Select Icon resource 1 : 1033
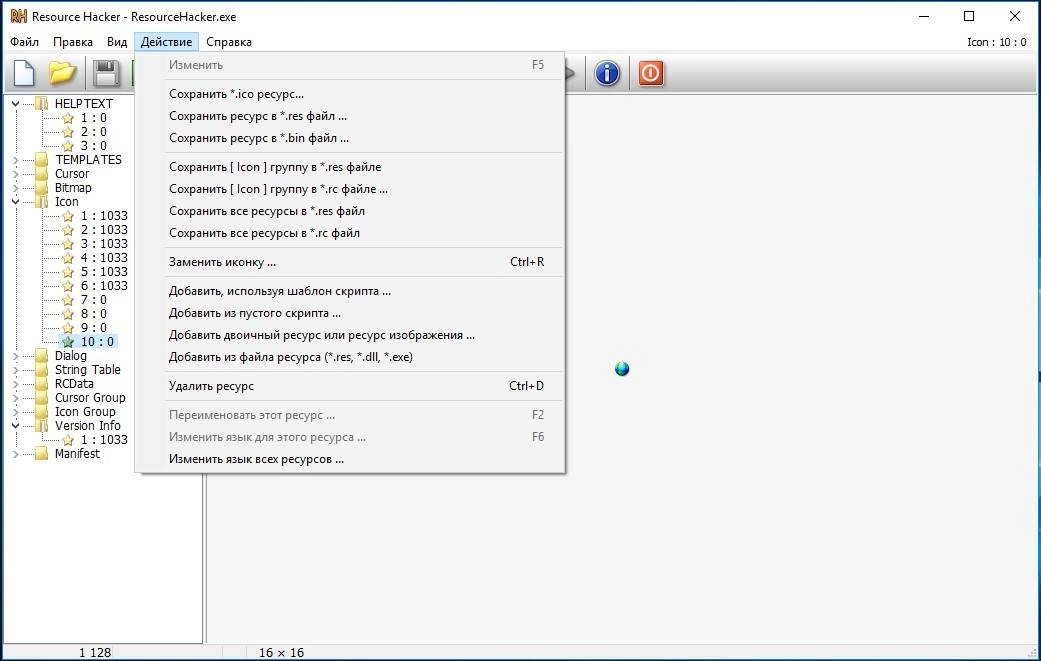Image resolution: width=1041 pixels, height=661 pixels. coord(104,216)
